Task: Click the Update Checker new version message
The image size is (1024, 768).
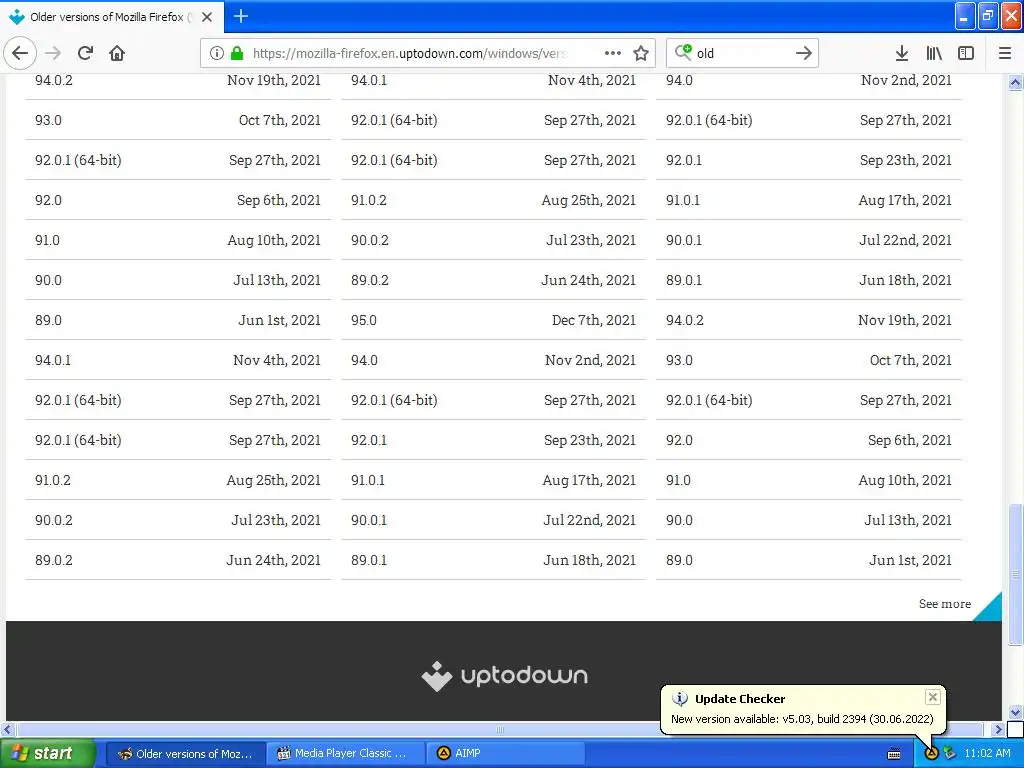Action: 802,719
